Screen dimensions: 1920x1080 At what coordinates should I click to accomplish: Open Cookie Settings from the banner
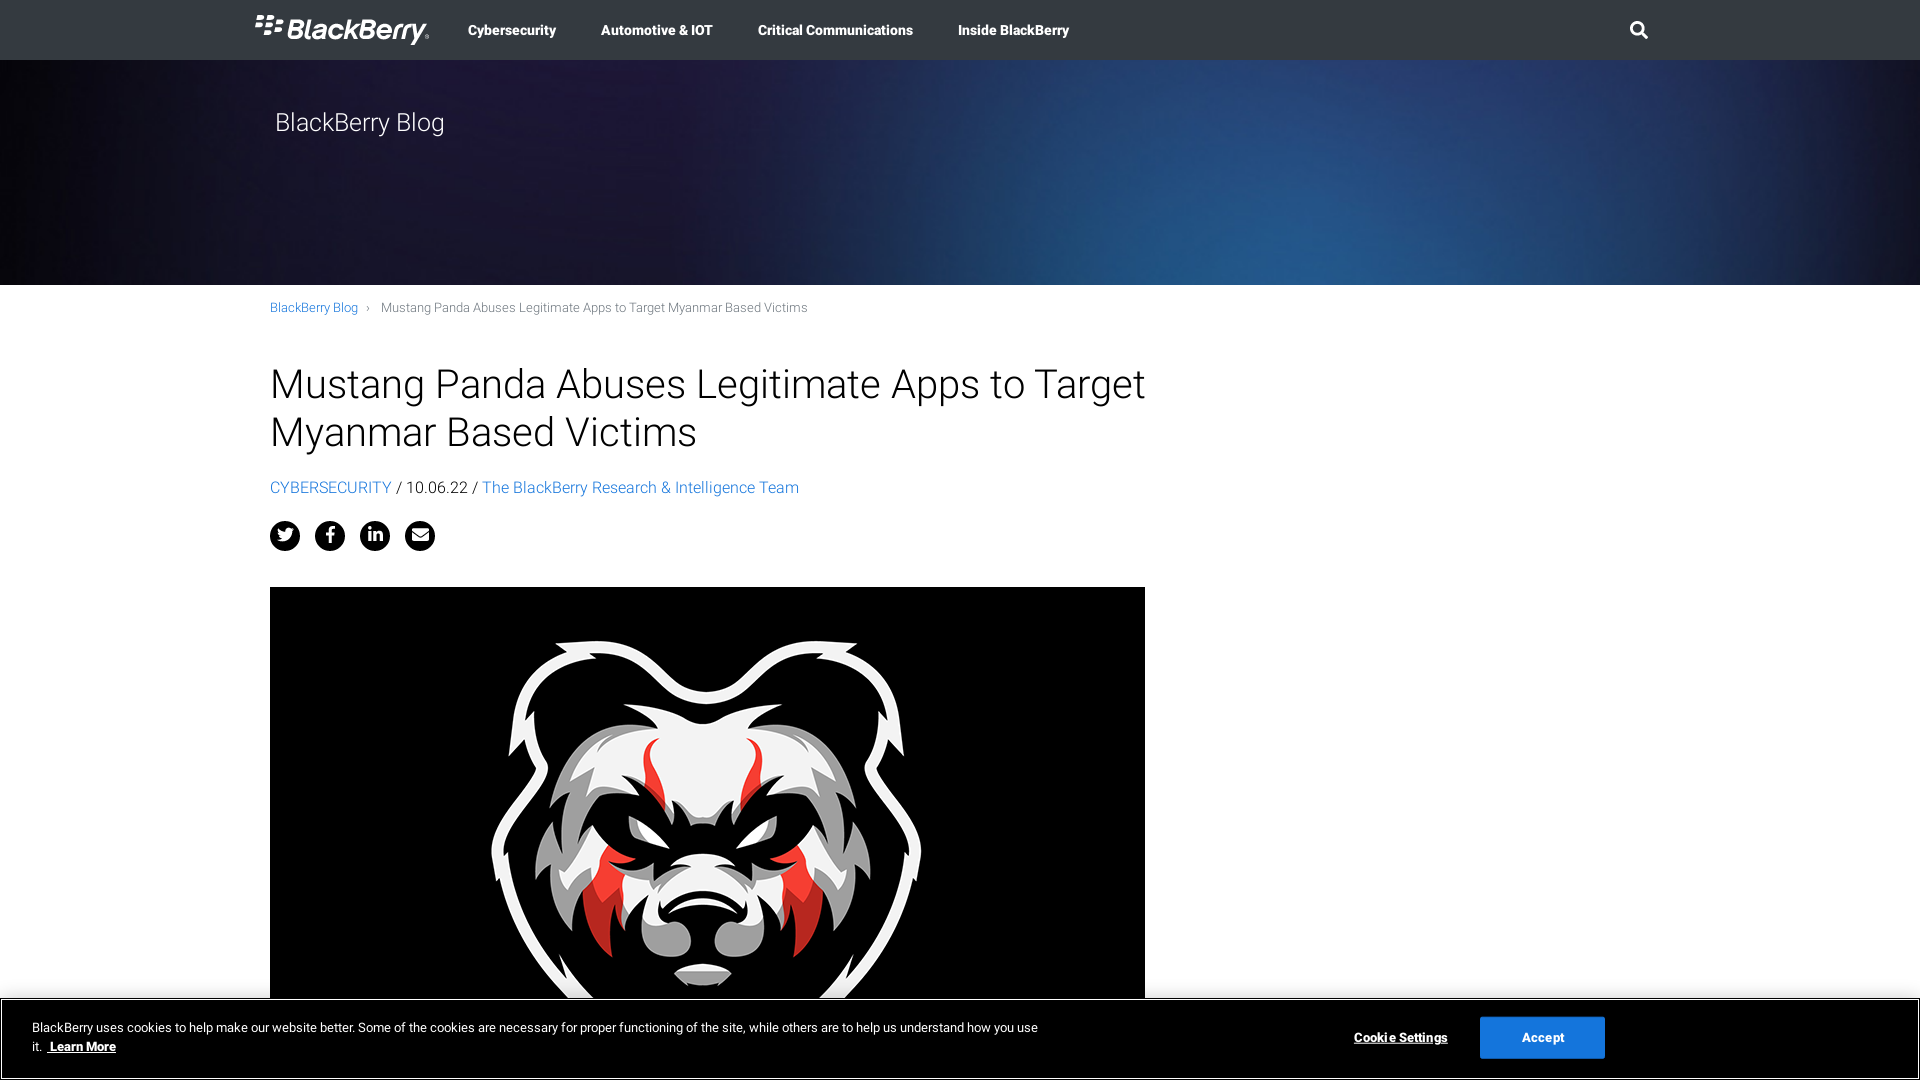(1399, 1037)
